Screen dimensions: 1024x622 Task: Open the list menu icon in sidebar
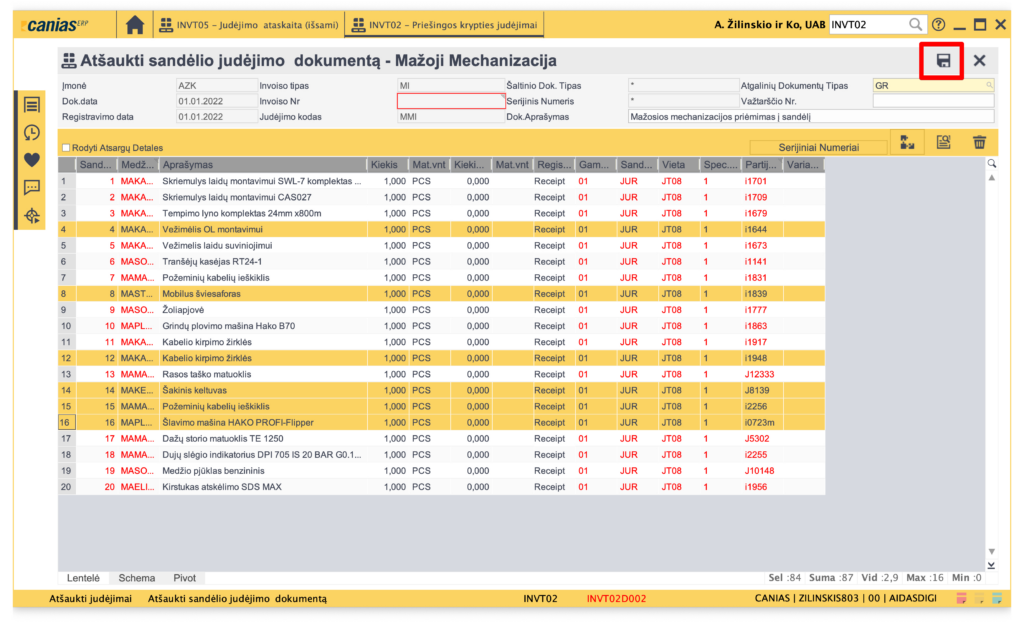32,105
